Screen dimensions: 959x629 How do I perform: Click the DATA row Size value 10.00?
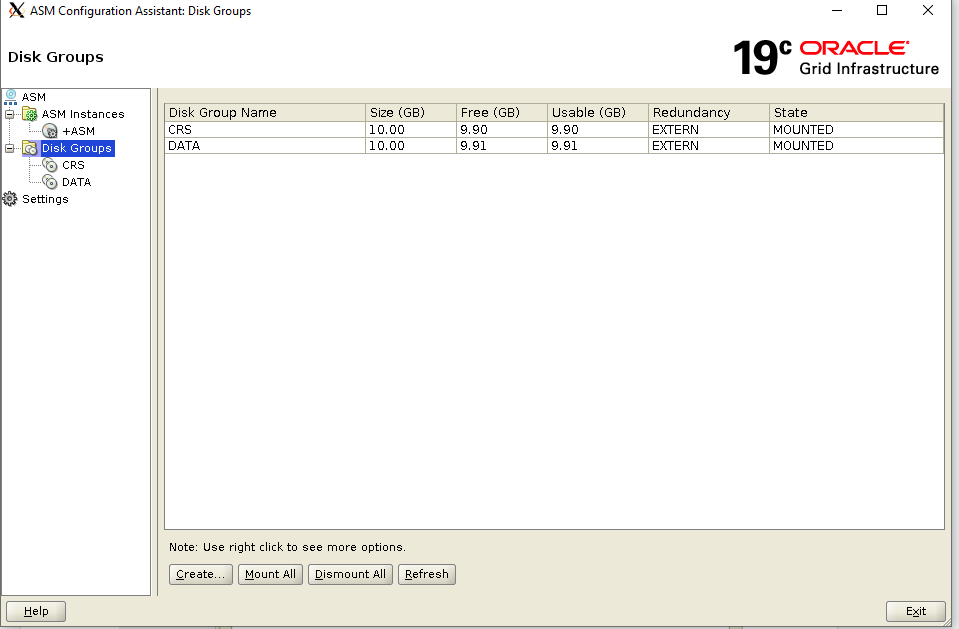pos(411,146)
